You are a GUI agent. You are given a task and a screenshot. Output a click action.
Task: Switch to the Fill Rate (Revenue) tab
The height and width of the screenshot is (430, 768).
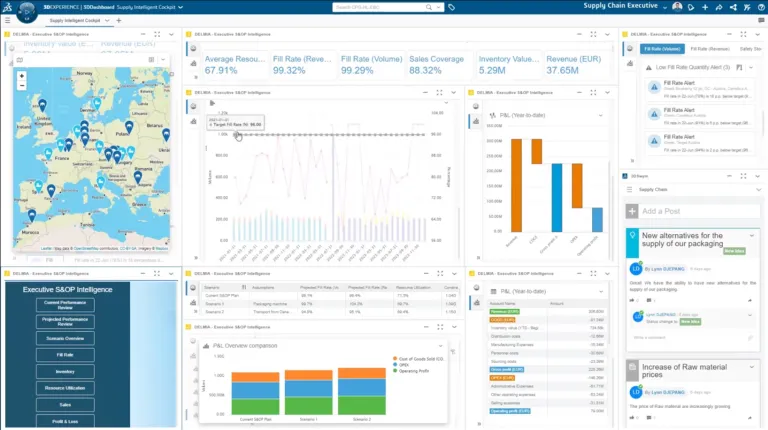click(710, 49)
